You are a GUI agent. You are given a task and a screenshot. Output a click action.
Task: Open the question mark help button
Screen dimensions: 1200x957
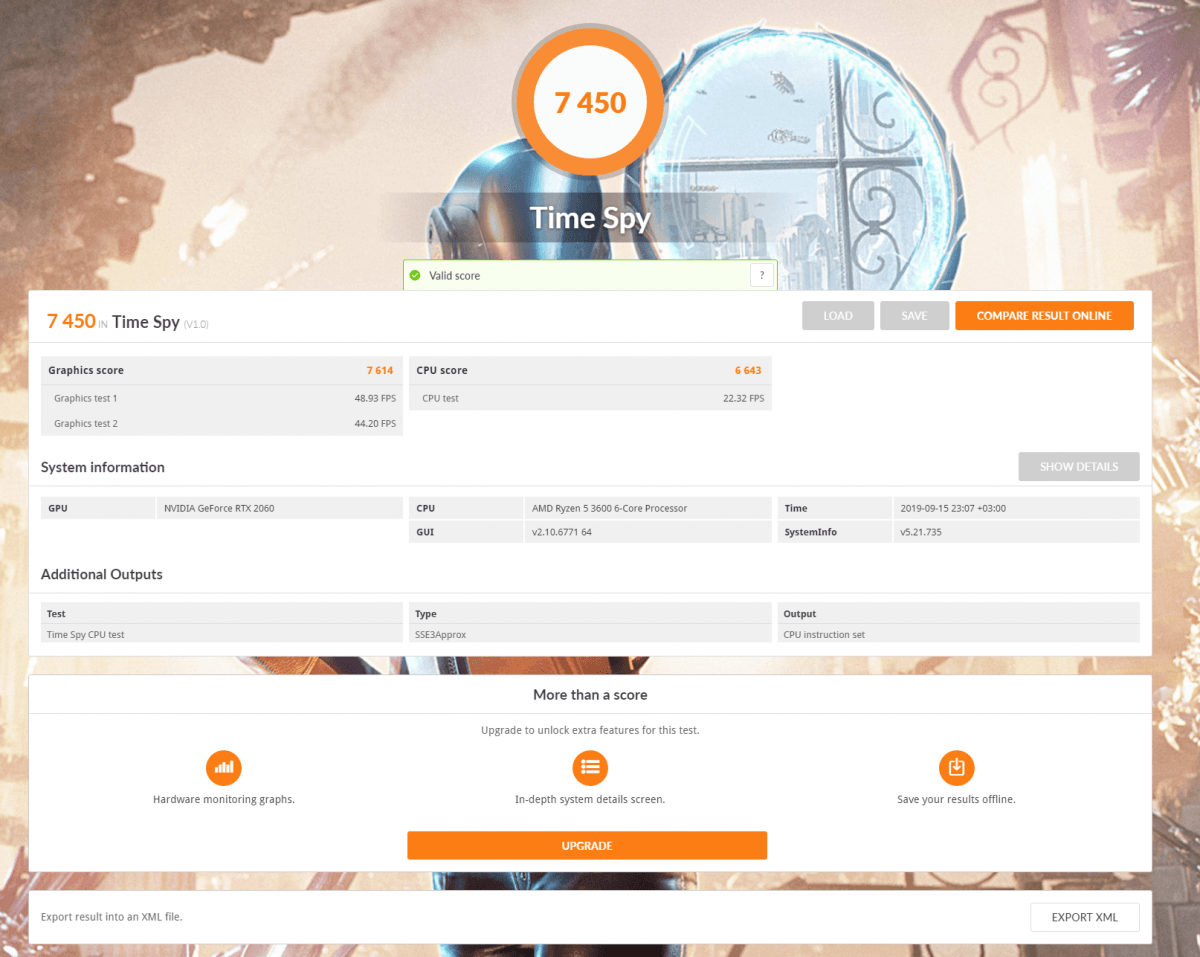762,275
